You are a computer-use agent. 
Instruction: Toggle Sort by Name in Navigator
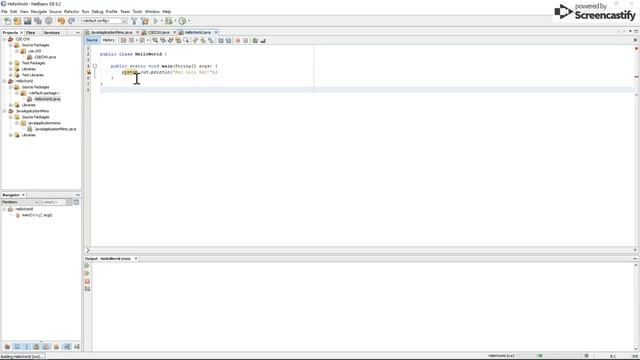tap(67, 347)
